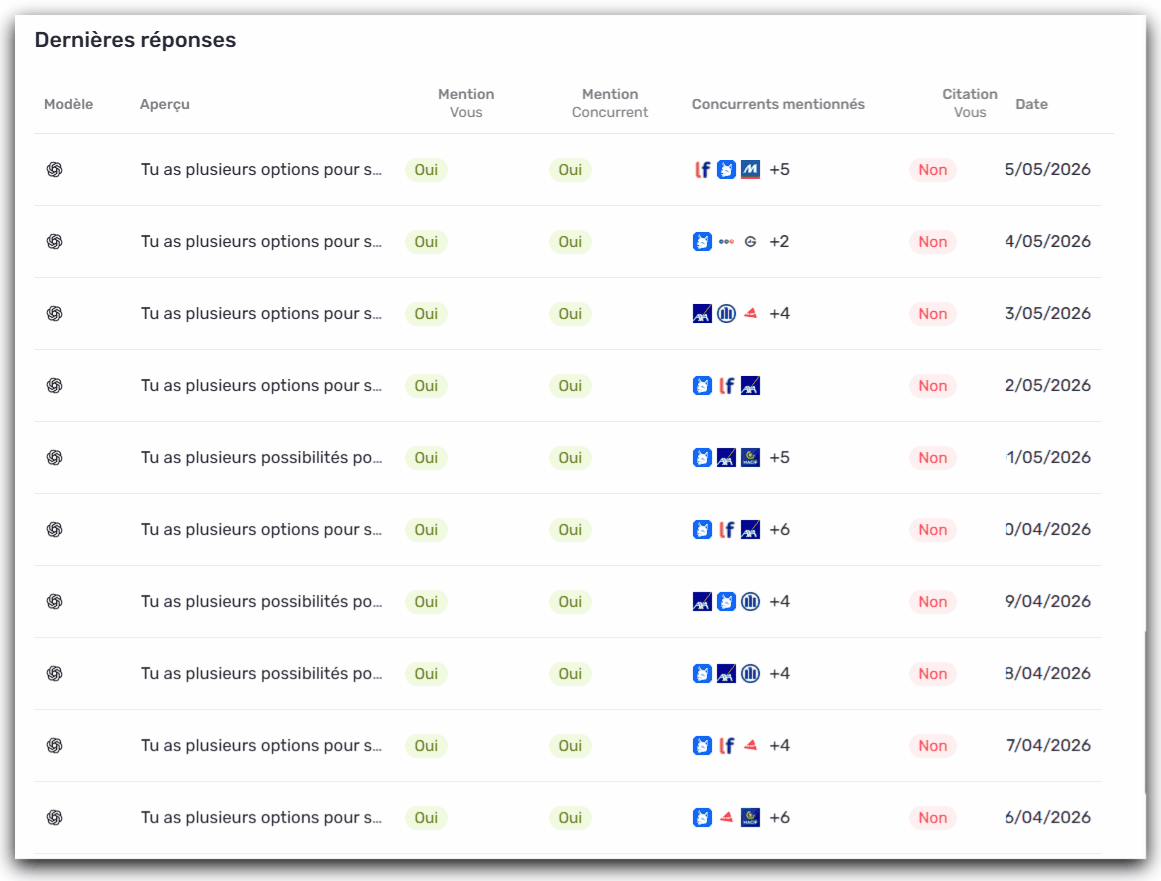Click the Mention Vous 'Oui' badge in the 7/04/2026 row
Image resolution: width=1161 pixels, height=881 pixels.
[426, 746]
